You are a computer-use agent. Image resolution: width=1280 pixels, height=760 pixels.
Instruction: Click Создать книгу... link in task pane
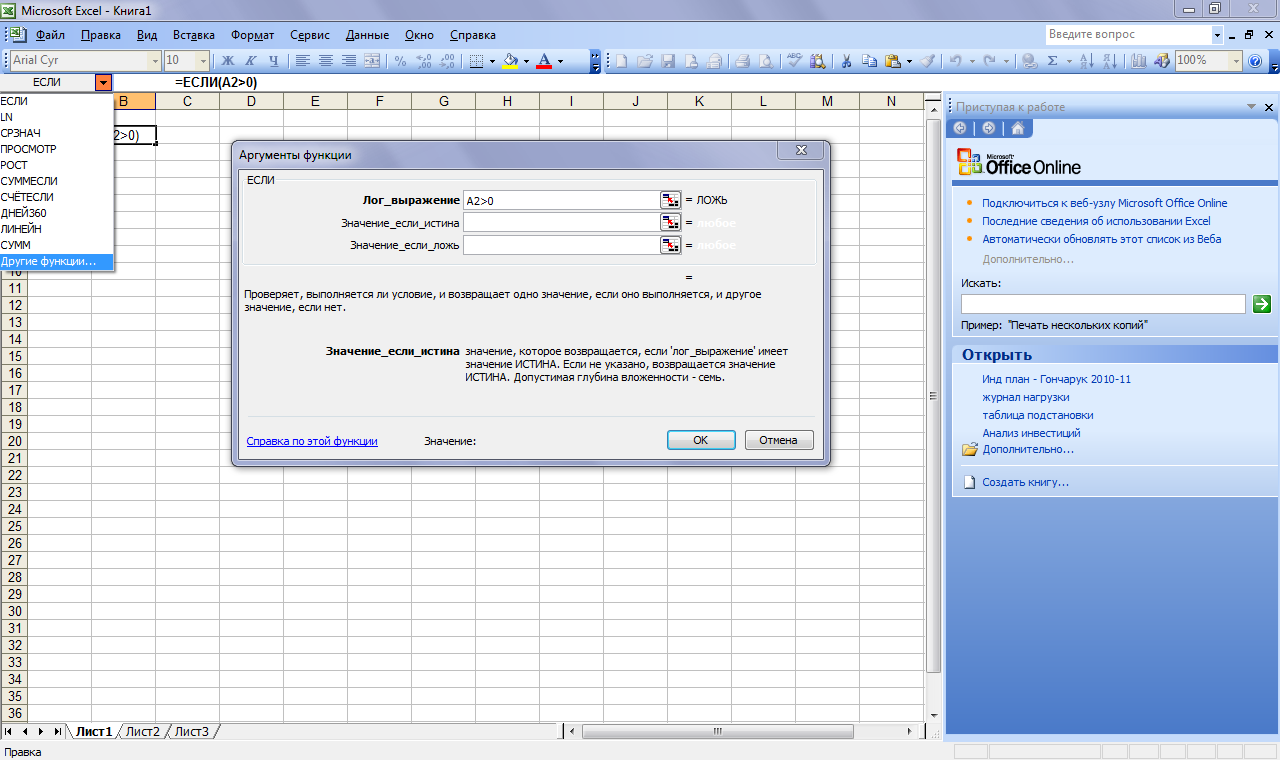click(x=1025, y=482)
